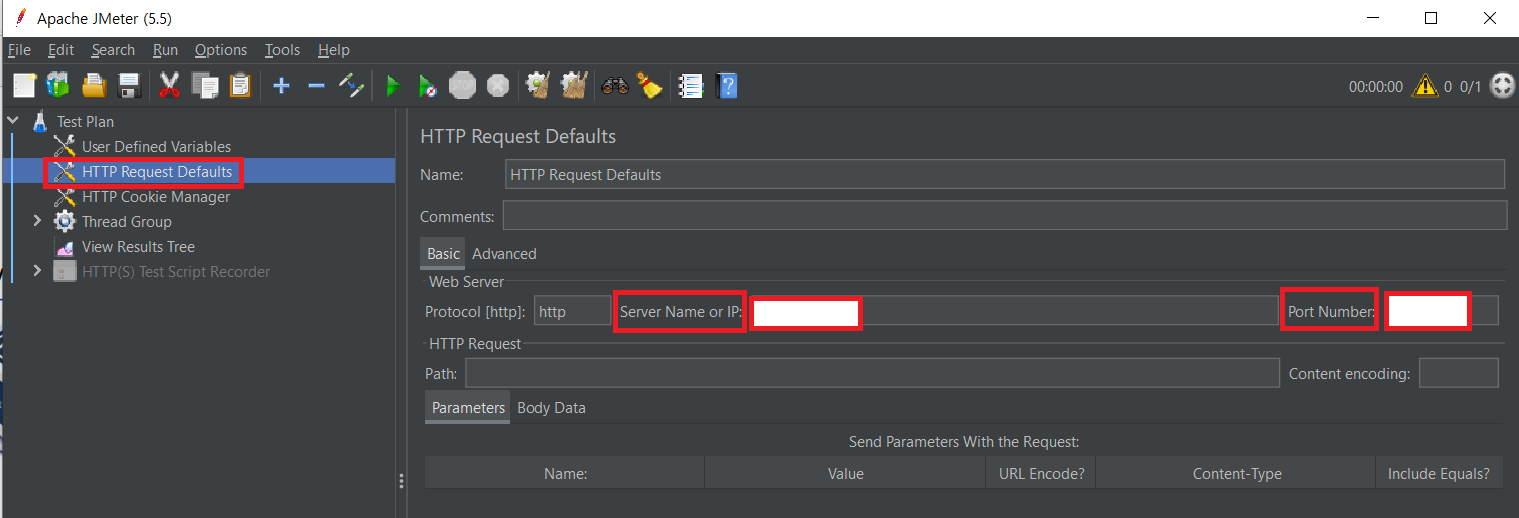Click the 0/1 active threads counter

point(1470,87)
